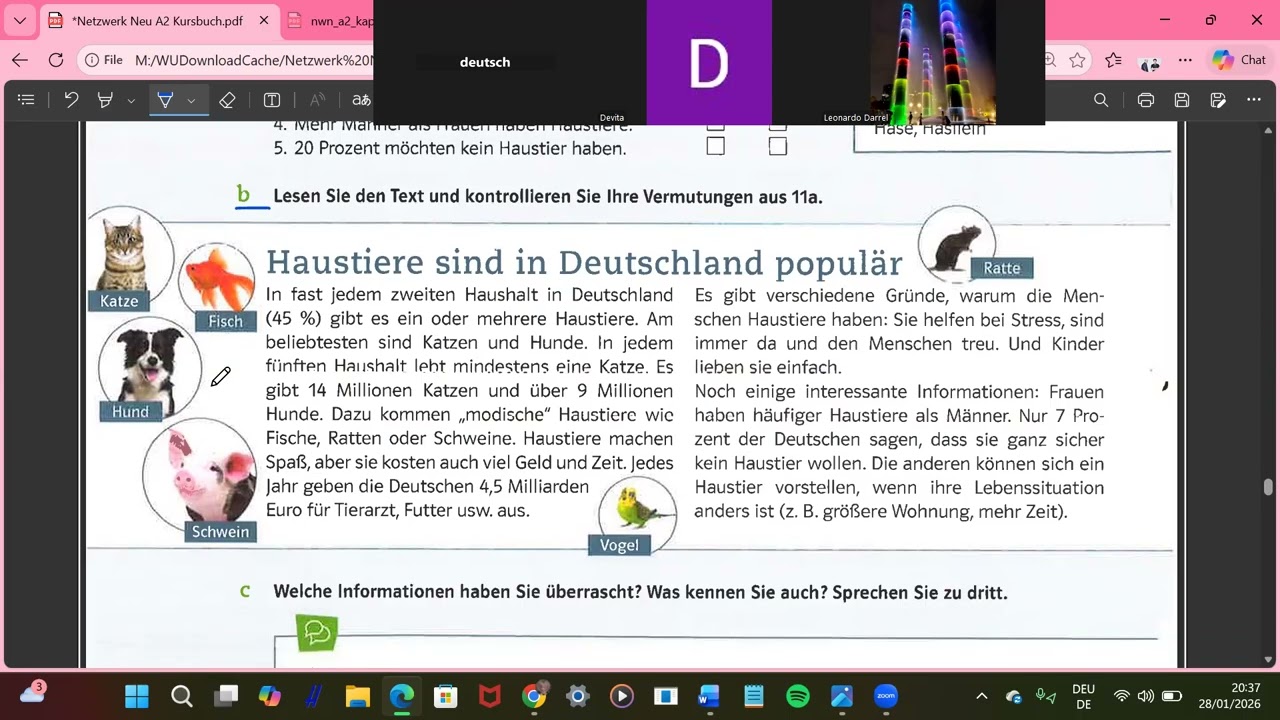Open Settings gear from the taskbar
Image resolution: width=1280 pixels, height=720 pixels.
click(578, 696)
